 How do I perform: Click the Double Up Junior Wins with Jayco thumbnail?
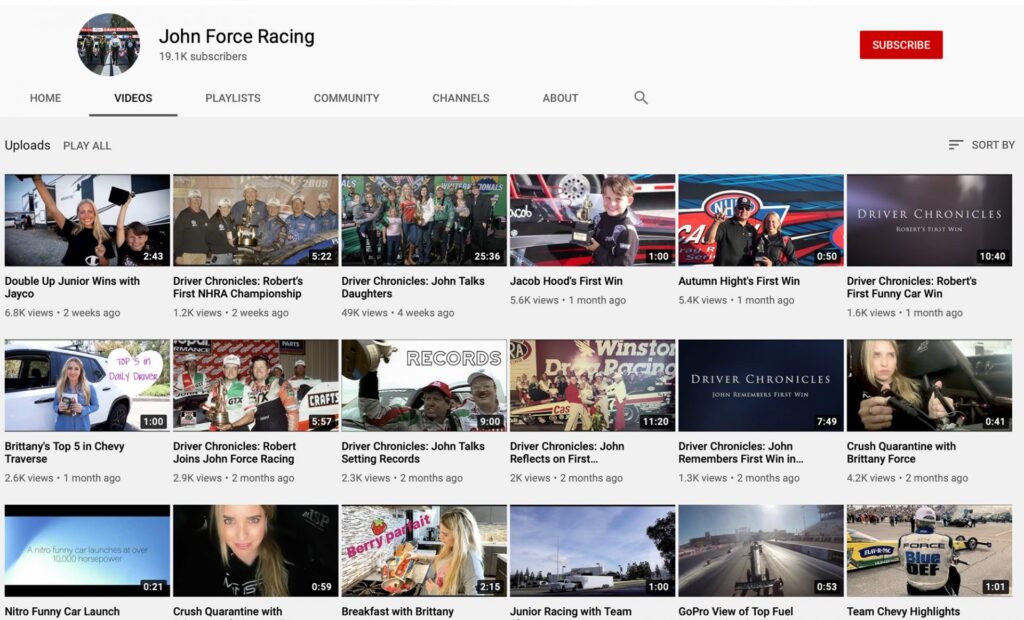tap(87, 219)
